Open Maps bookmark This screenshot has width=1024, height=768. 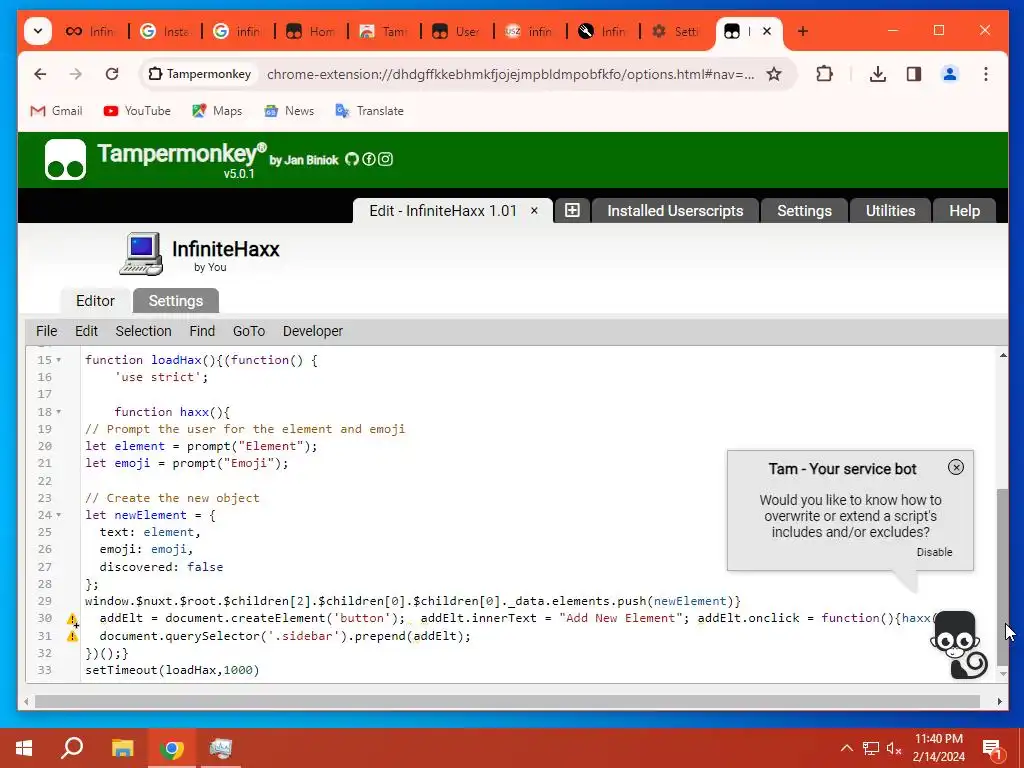pos(217,111)
